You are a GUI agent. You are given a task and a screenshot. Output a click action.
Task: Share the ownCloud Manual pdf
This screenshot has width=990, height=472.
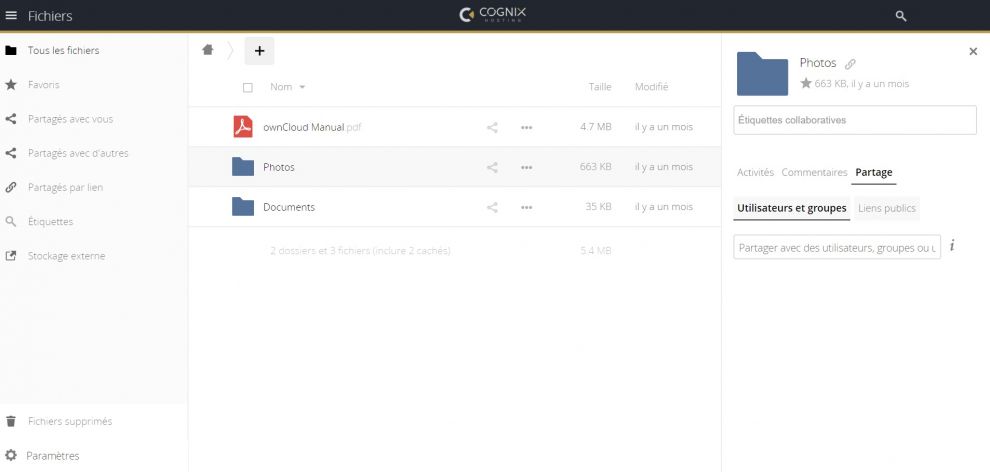[x=492, y=127]
